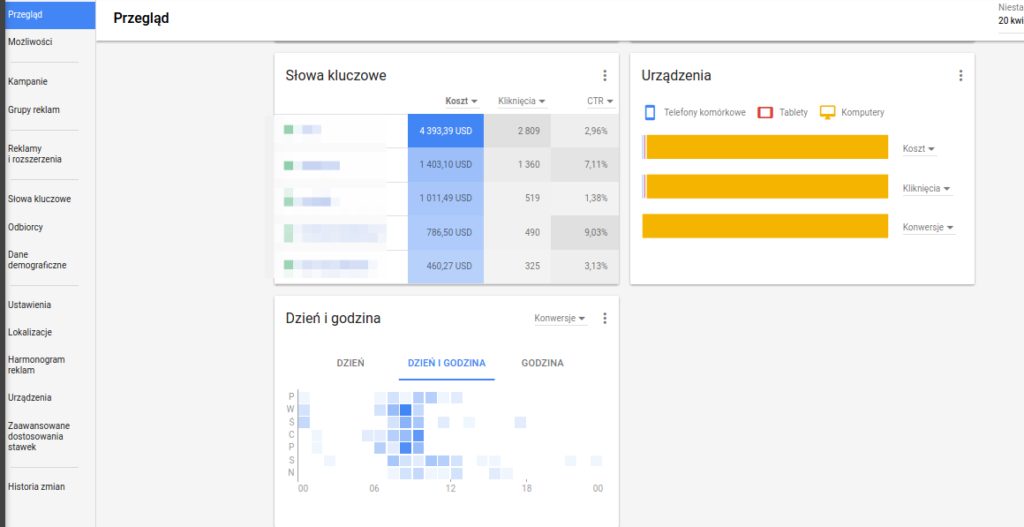Viewport: 1024px width, 527px height.
Task: Switch to the DZIEŃ tab
Action: (350, 363)
